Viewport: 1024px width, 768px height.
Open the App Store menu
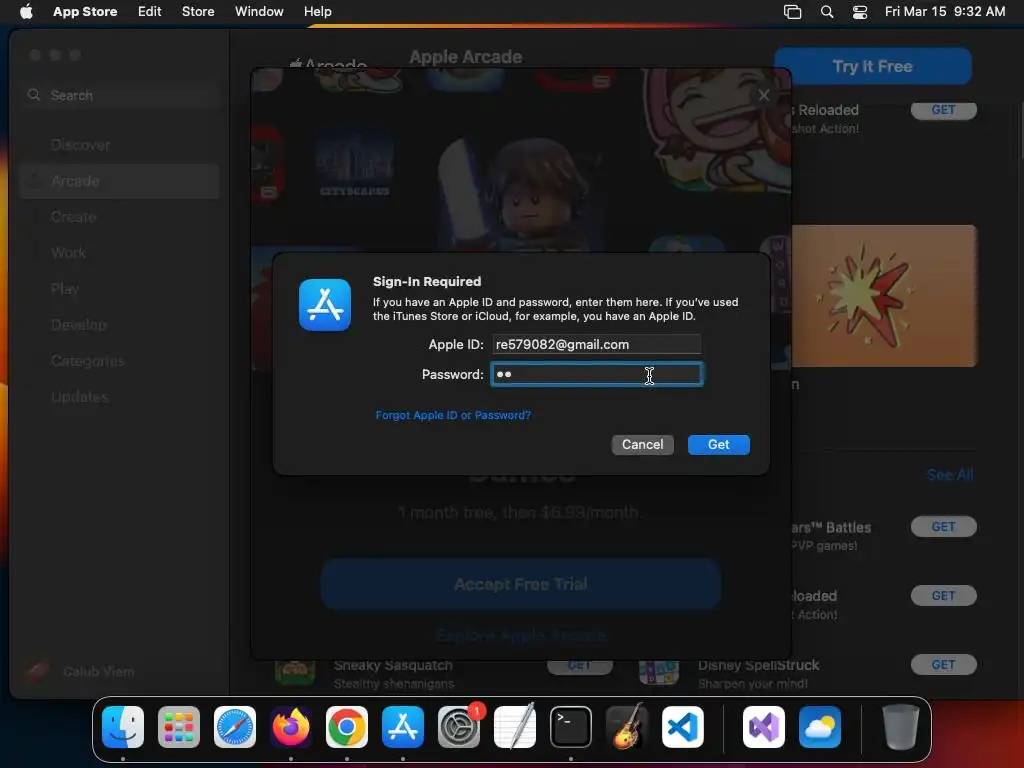click(x=85, y=12)
